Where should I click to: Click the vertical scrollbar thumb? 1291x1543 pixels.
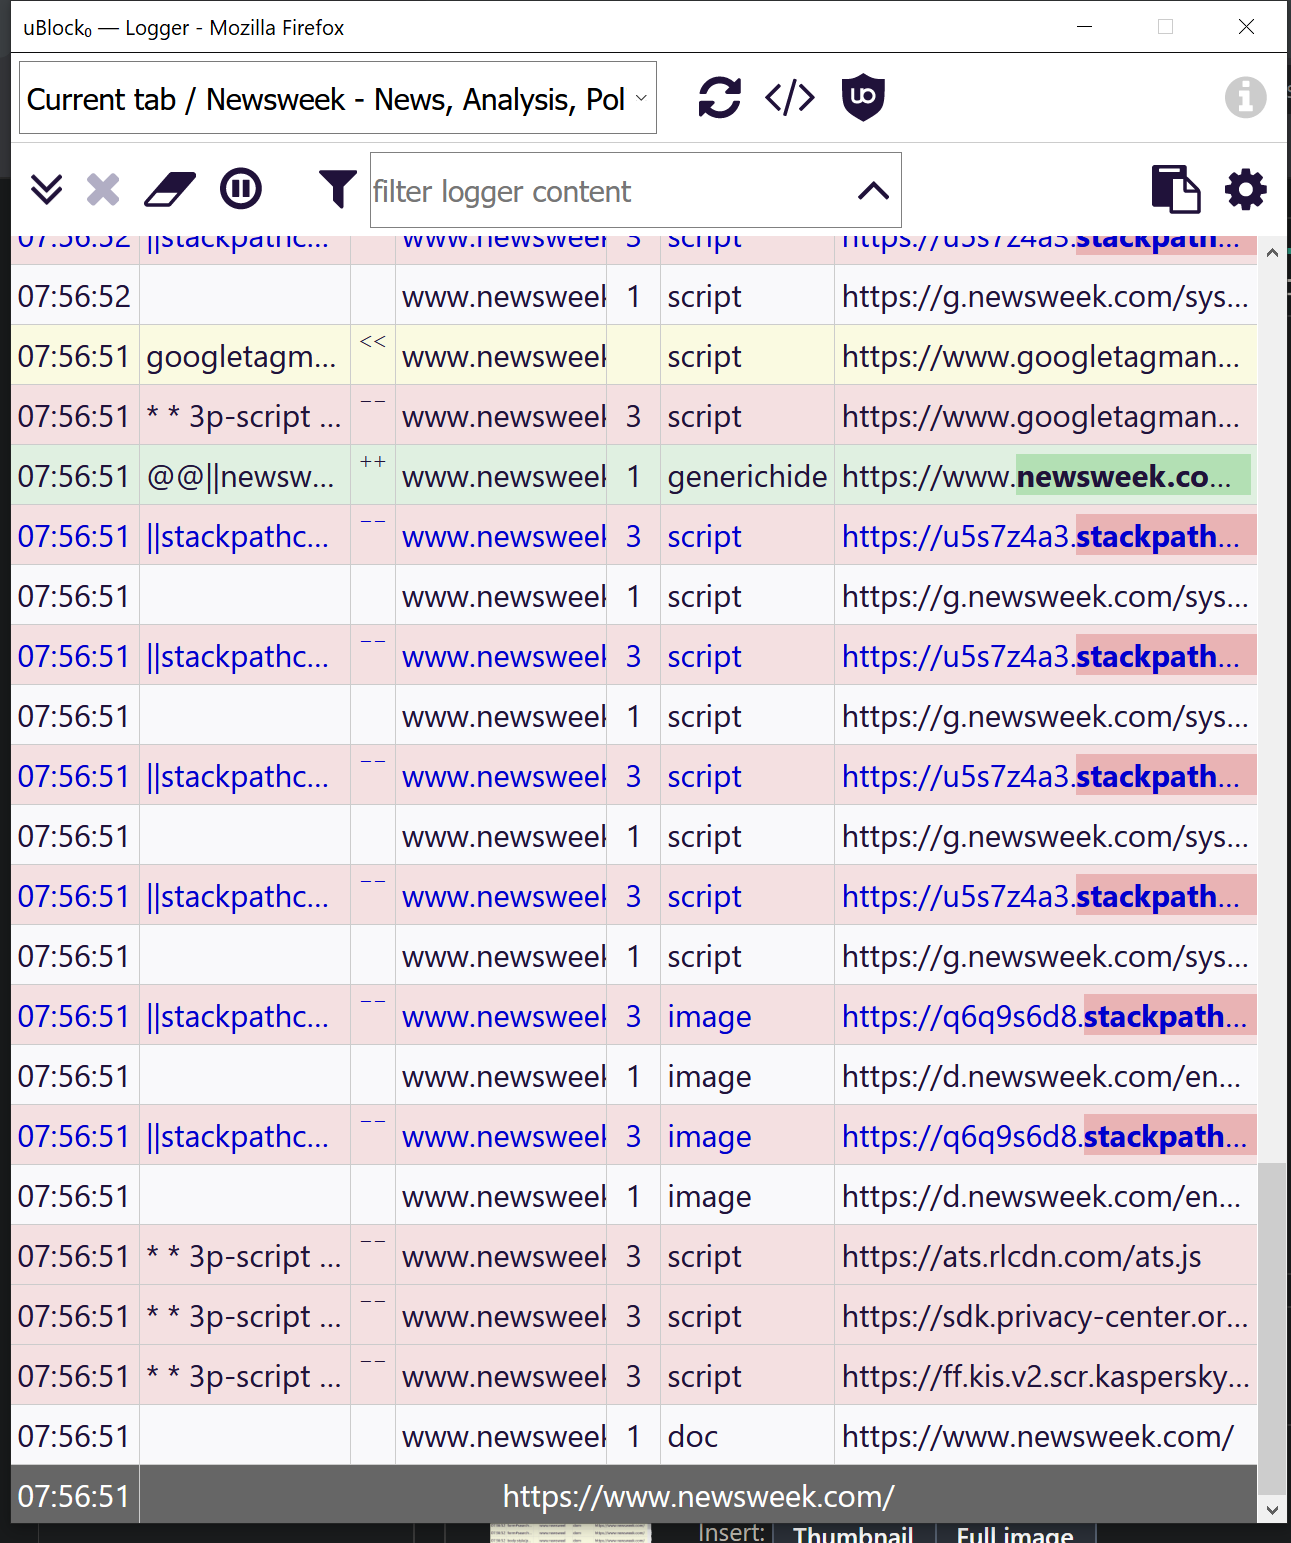coord(1272,1328)
